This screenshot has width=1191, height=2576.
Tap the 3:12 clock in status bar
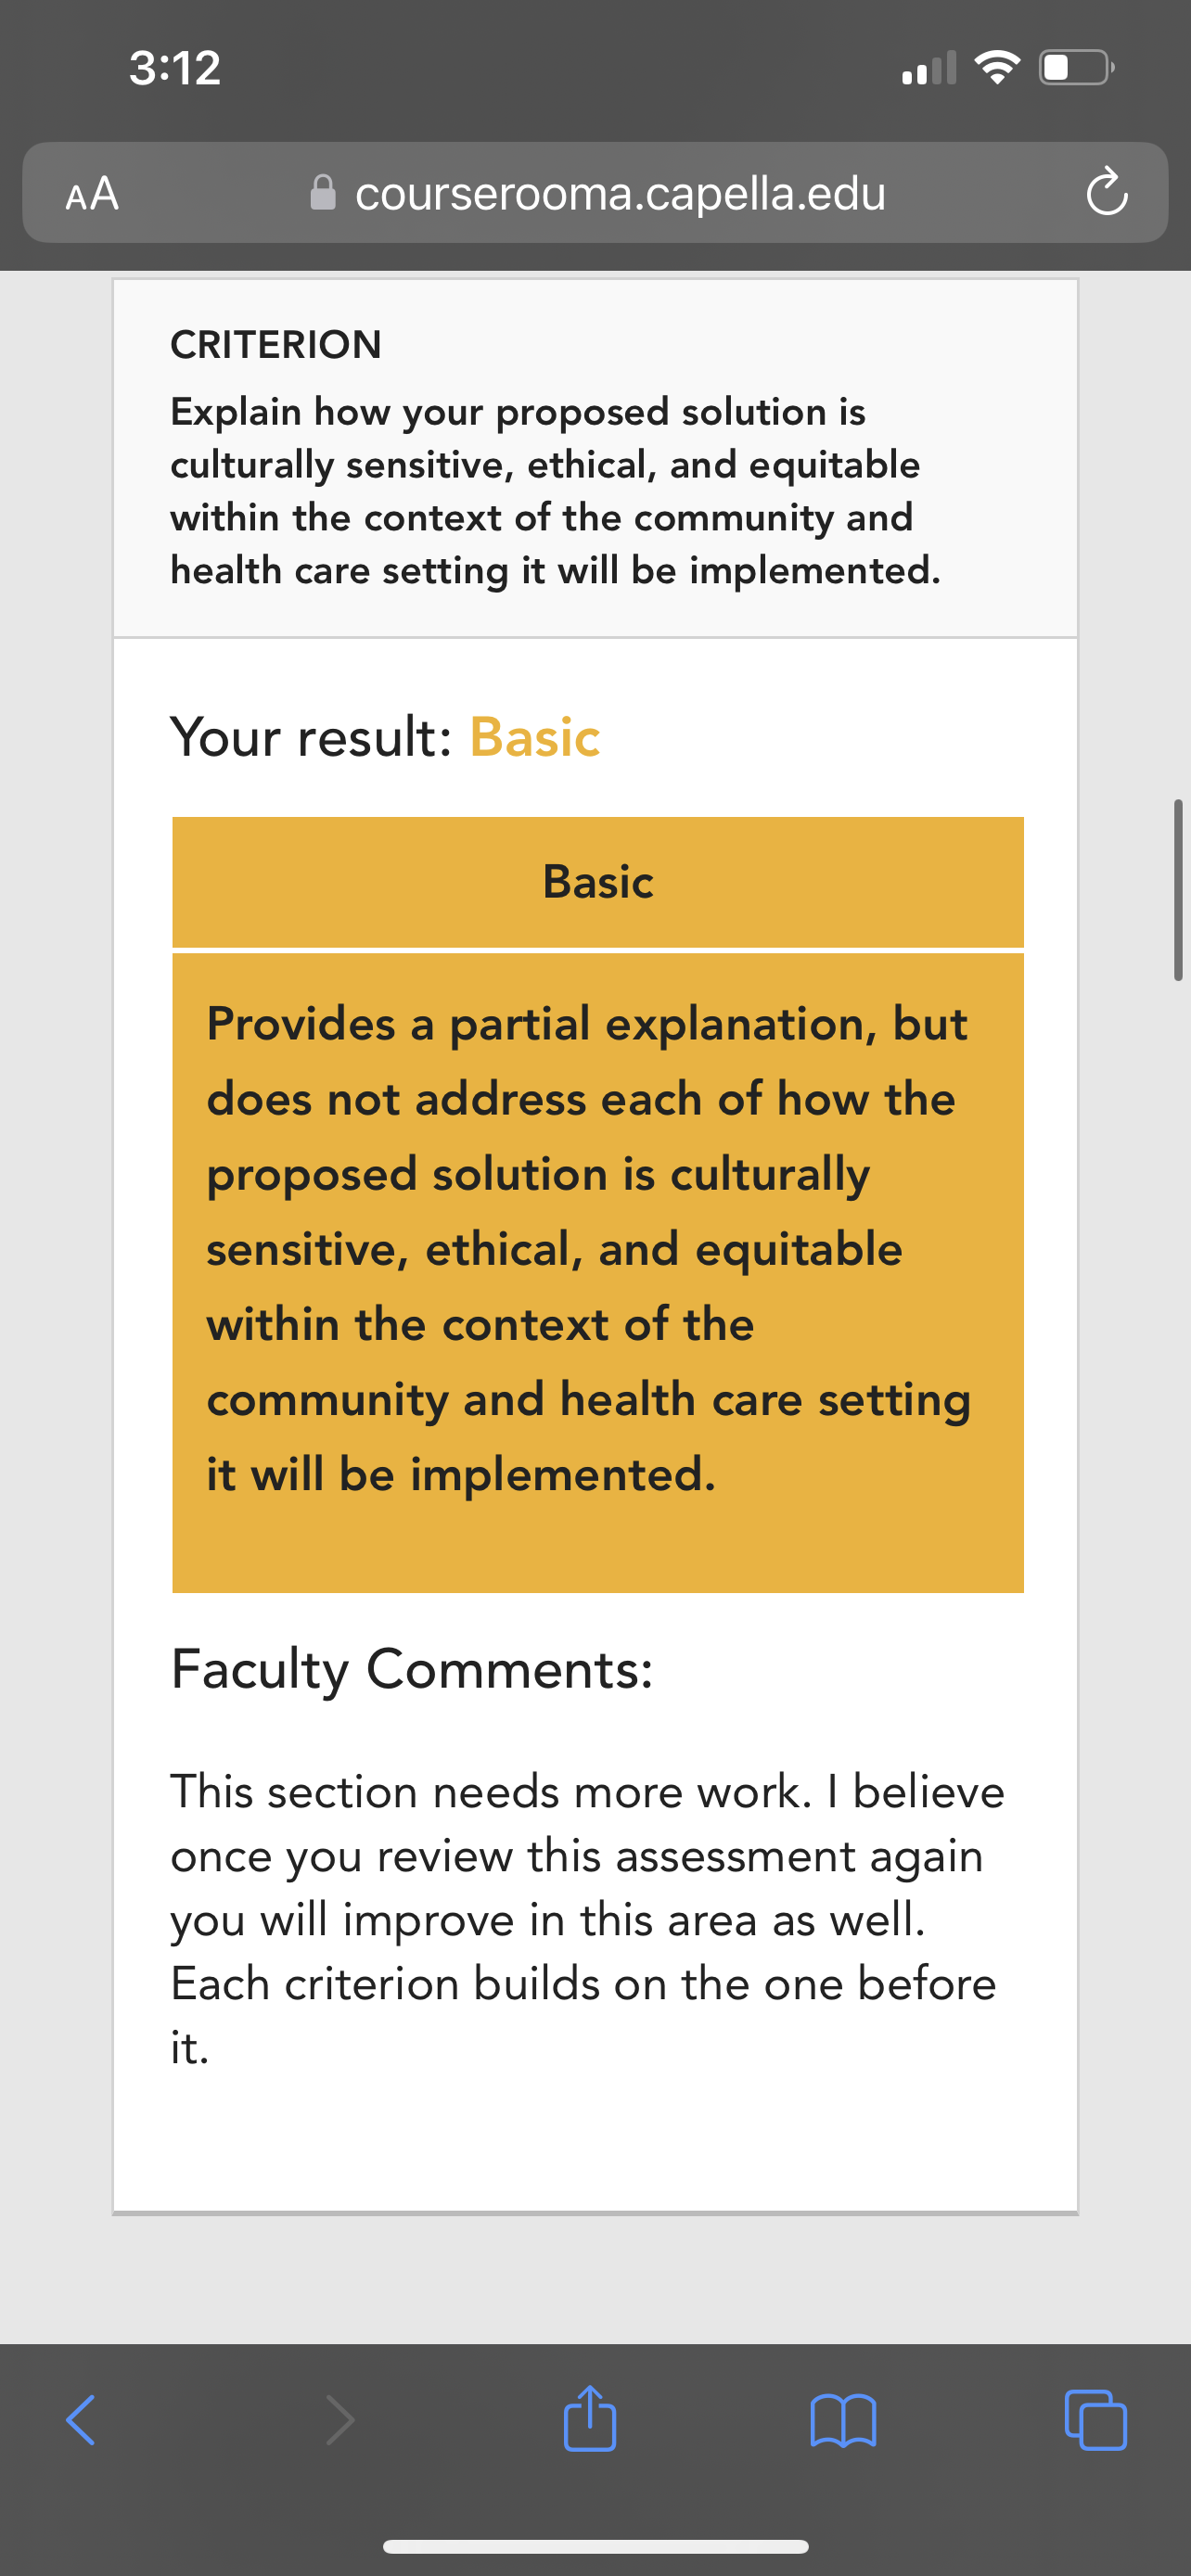pyautogui.click(x=175, y=68)
